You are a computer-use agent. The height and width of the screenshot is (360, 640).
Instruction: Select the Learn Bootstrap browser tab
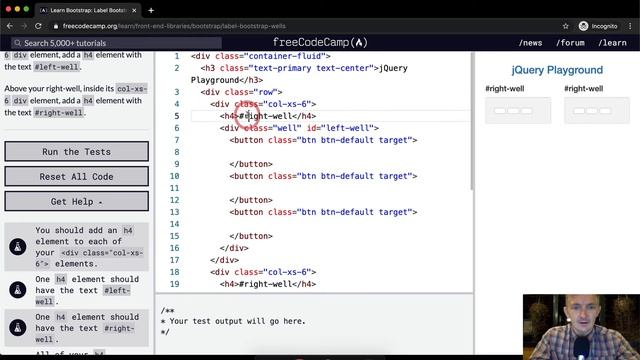click(88, 11)
